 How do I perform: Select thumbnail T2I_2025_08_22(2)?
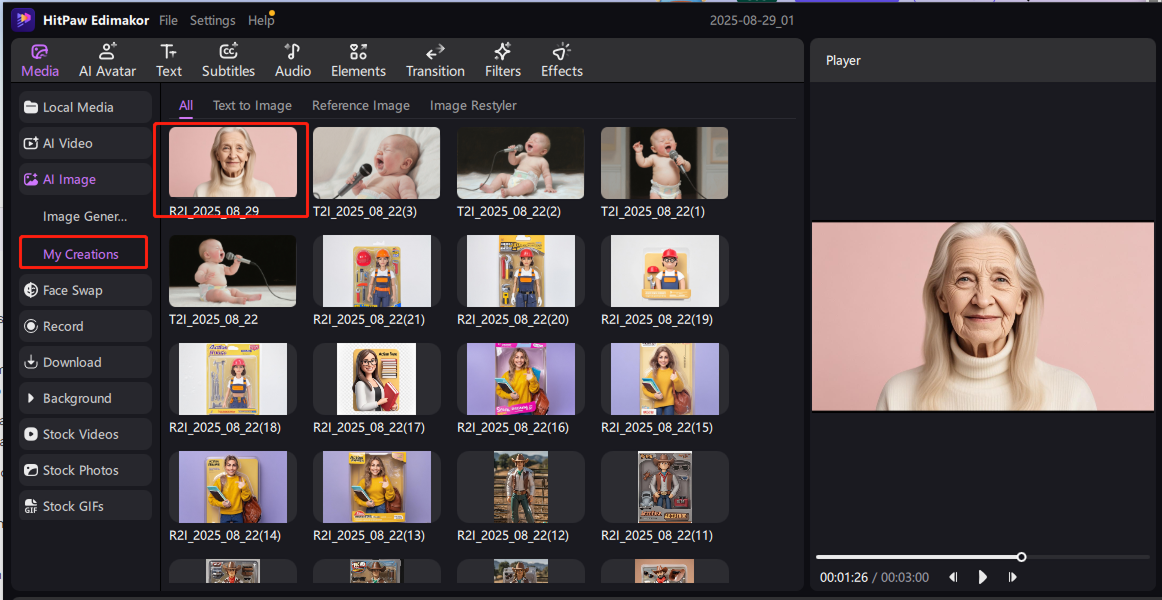[x=520, y=162]
